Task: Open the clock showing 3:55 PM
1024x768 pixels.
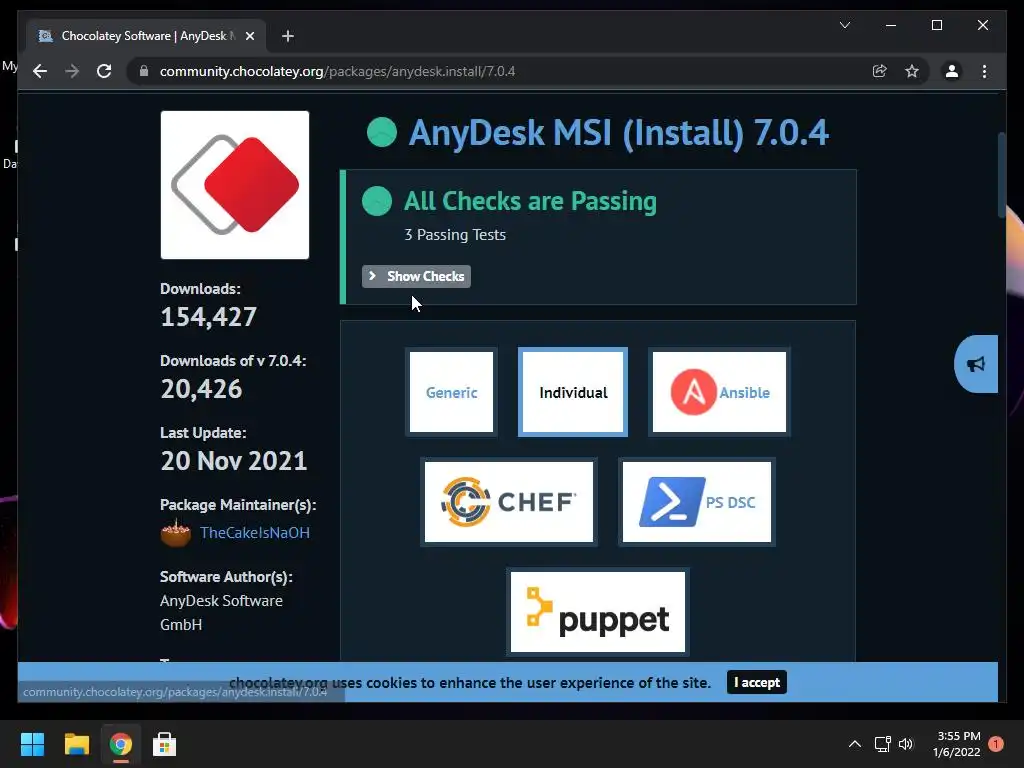Action: [957, 744]
